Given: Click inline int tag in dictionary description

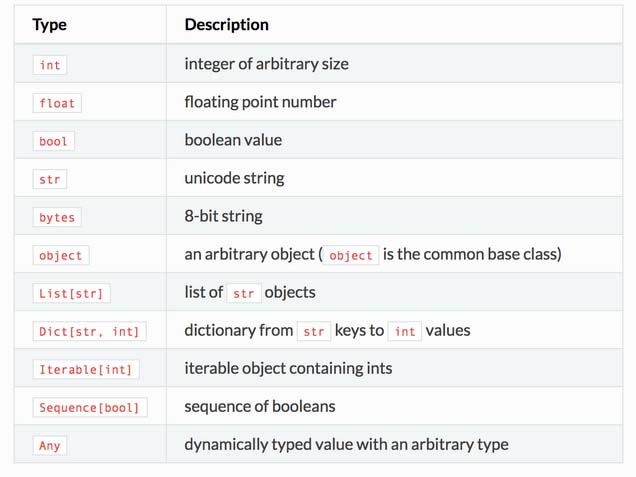Looking at the screenshot, I should pyautogui.click(x=405, y=332).
